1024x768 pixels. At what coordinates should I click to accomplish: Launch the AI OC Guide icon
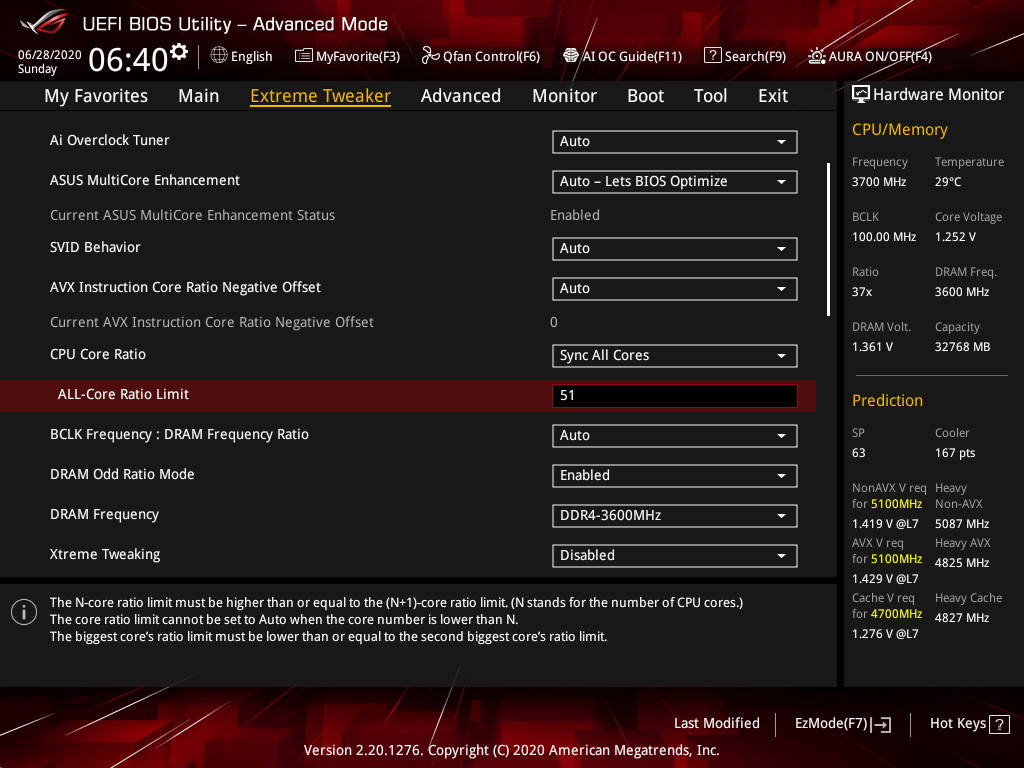point(571,56)
